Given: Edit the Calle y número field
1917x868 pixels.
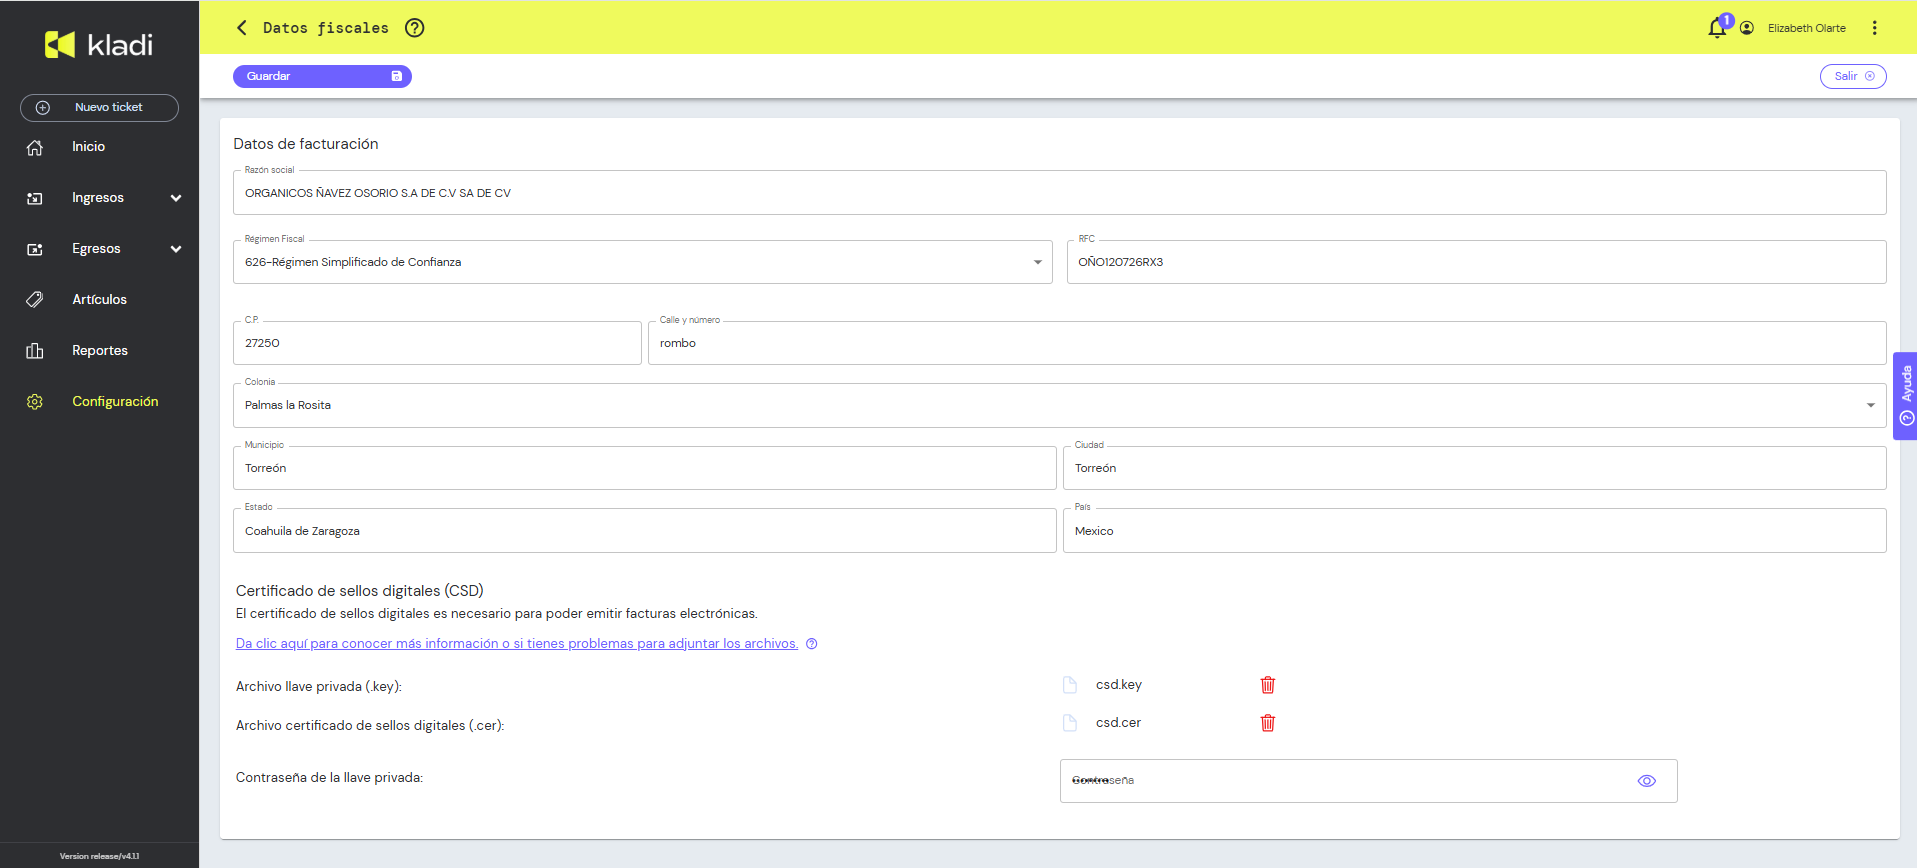Looking at the screenshot, I should pos(1267,343).
